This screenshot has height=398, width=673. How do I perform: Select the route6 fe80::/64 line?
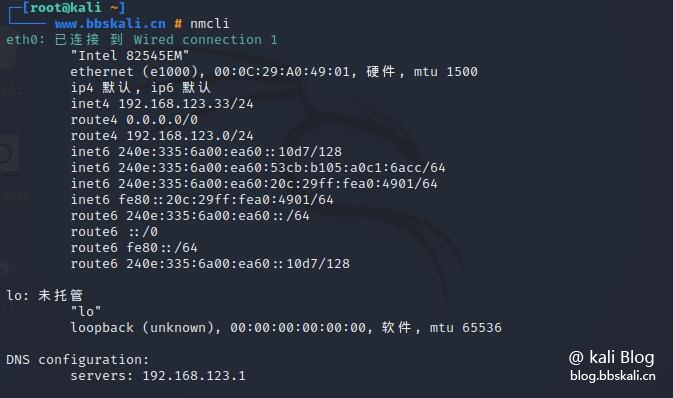(134, 248)
